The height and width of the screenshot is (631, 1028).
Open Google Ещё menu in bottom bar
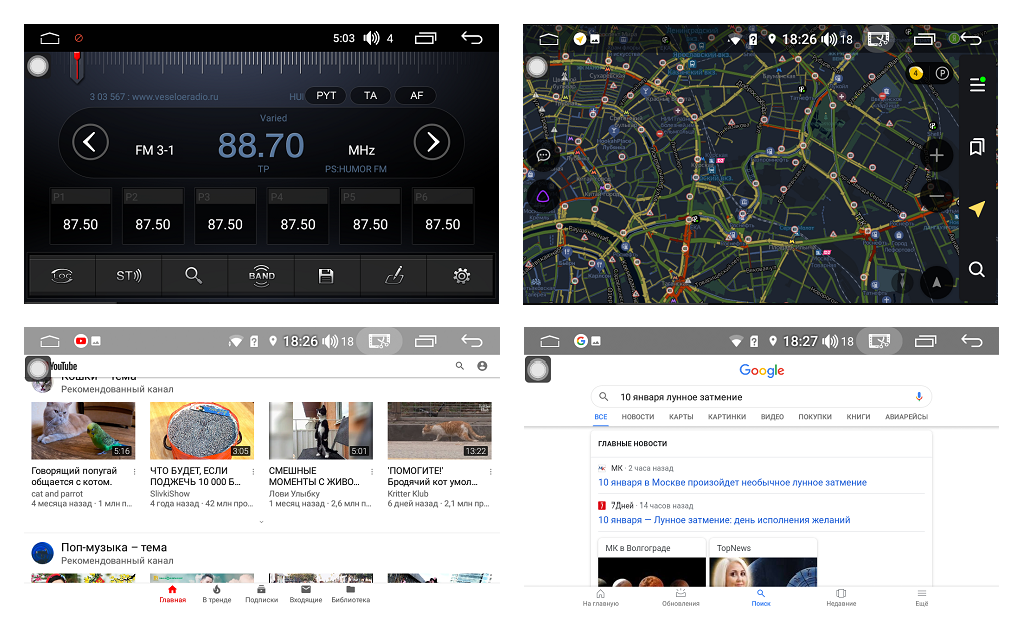(x=922, y=598)
